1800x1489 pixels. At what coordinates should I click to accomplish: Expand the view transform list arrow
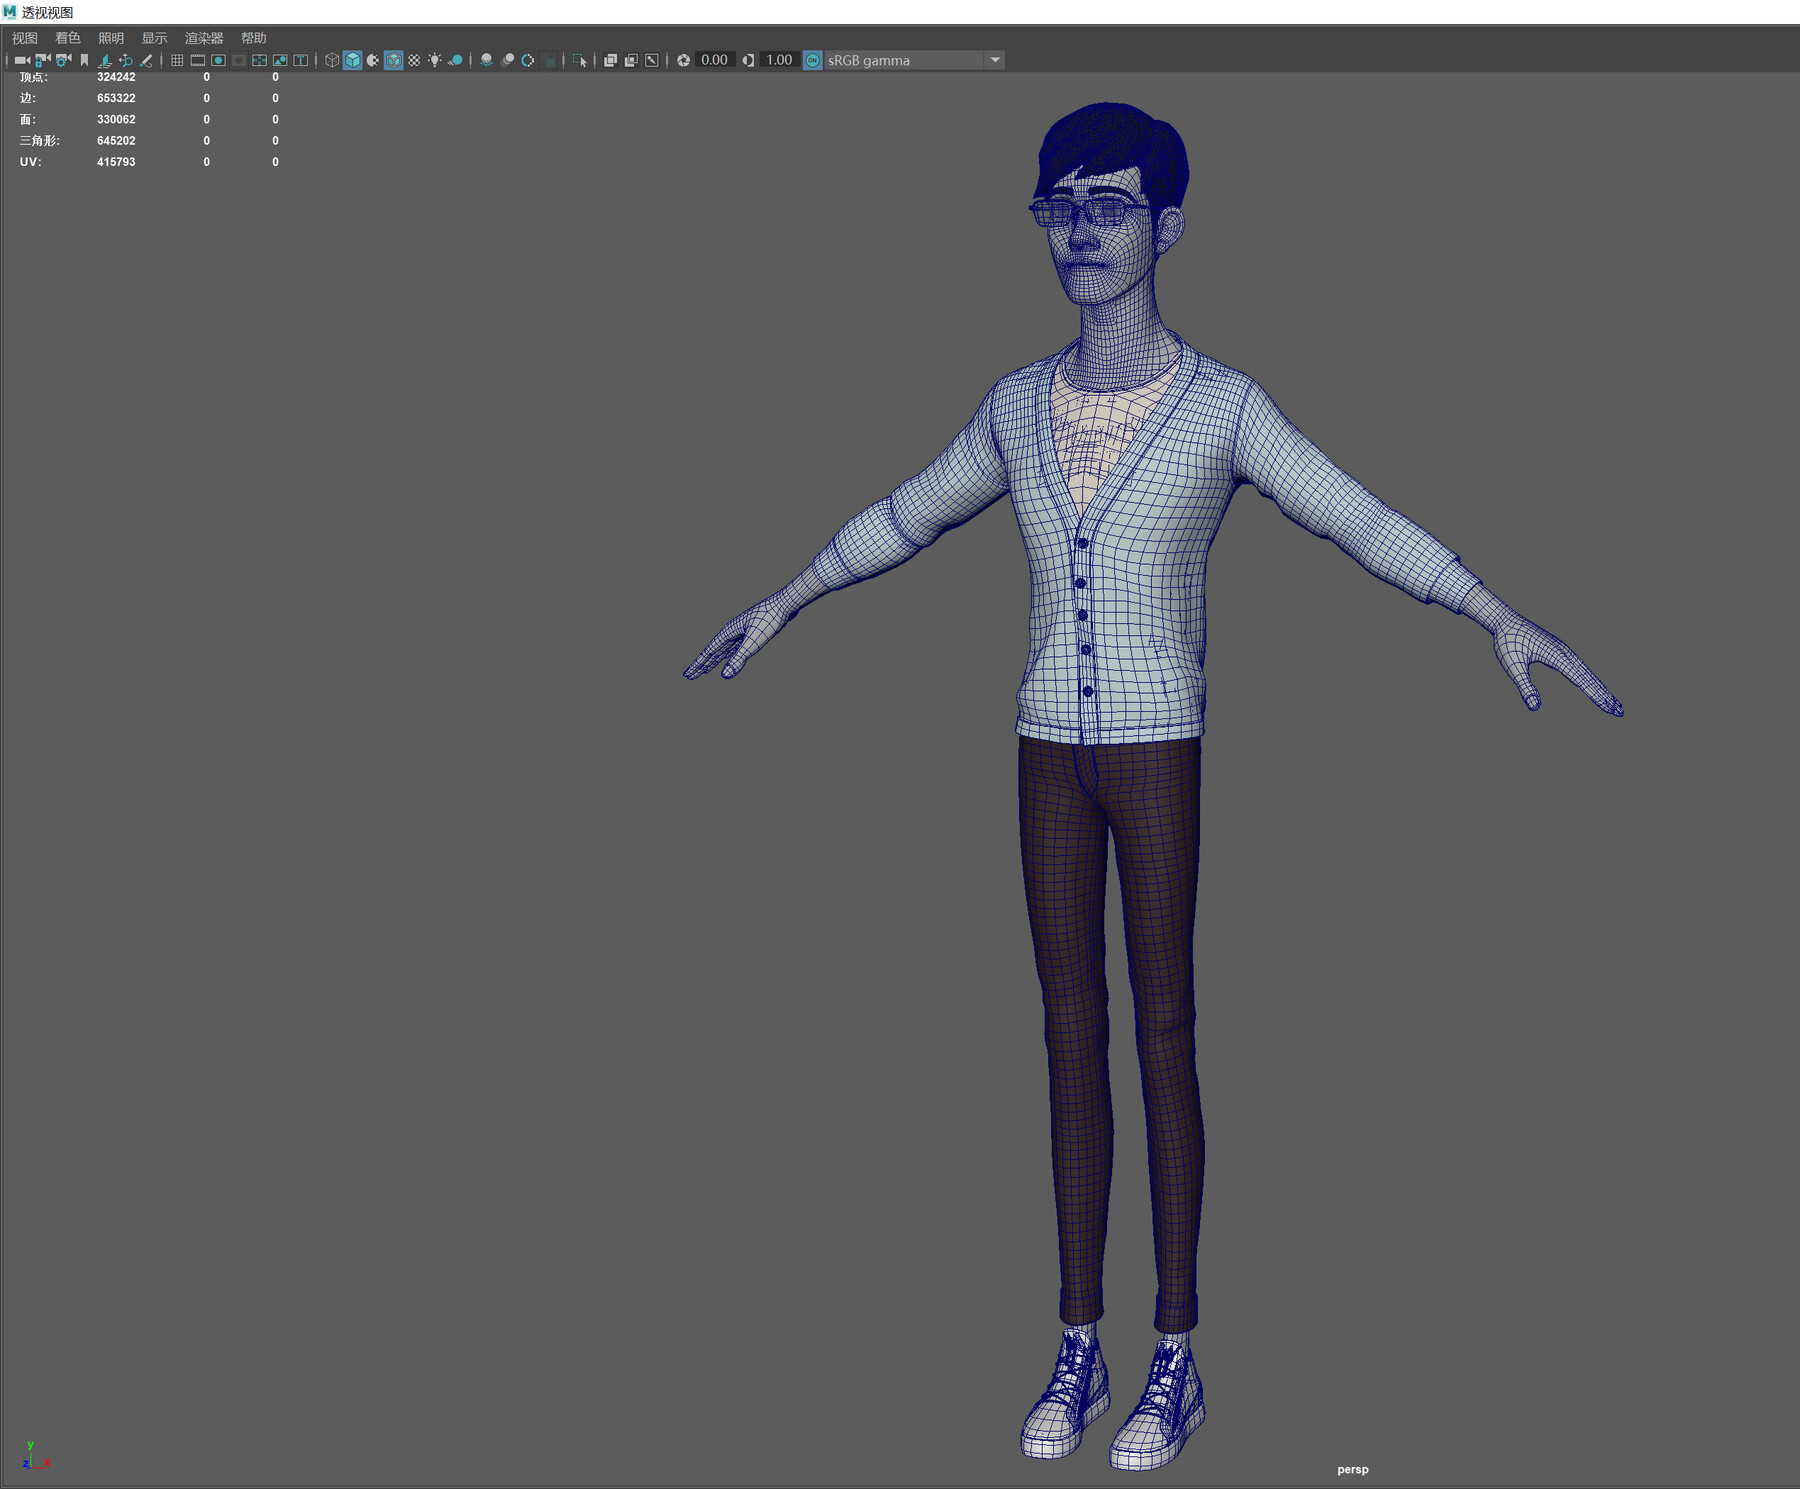(995, 60)
